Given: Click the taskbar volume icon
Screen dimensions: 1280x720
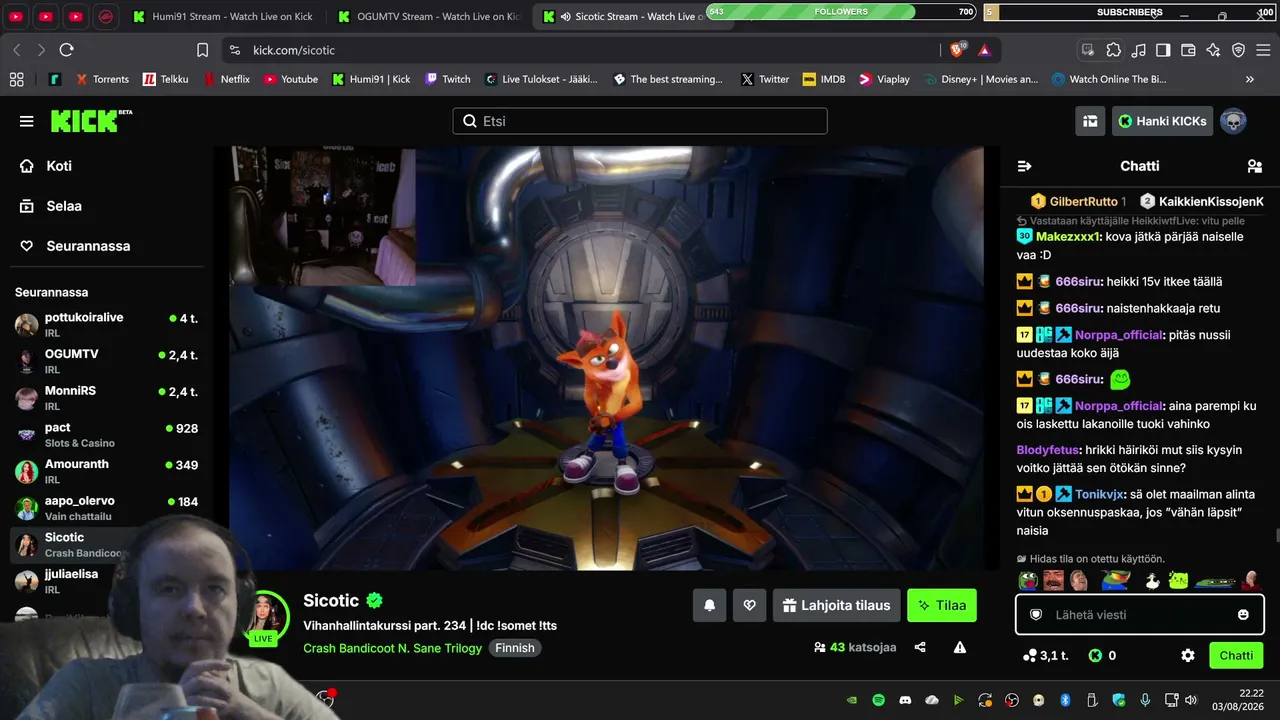Looking at the screenshot, I should [1190, 700].
